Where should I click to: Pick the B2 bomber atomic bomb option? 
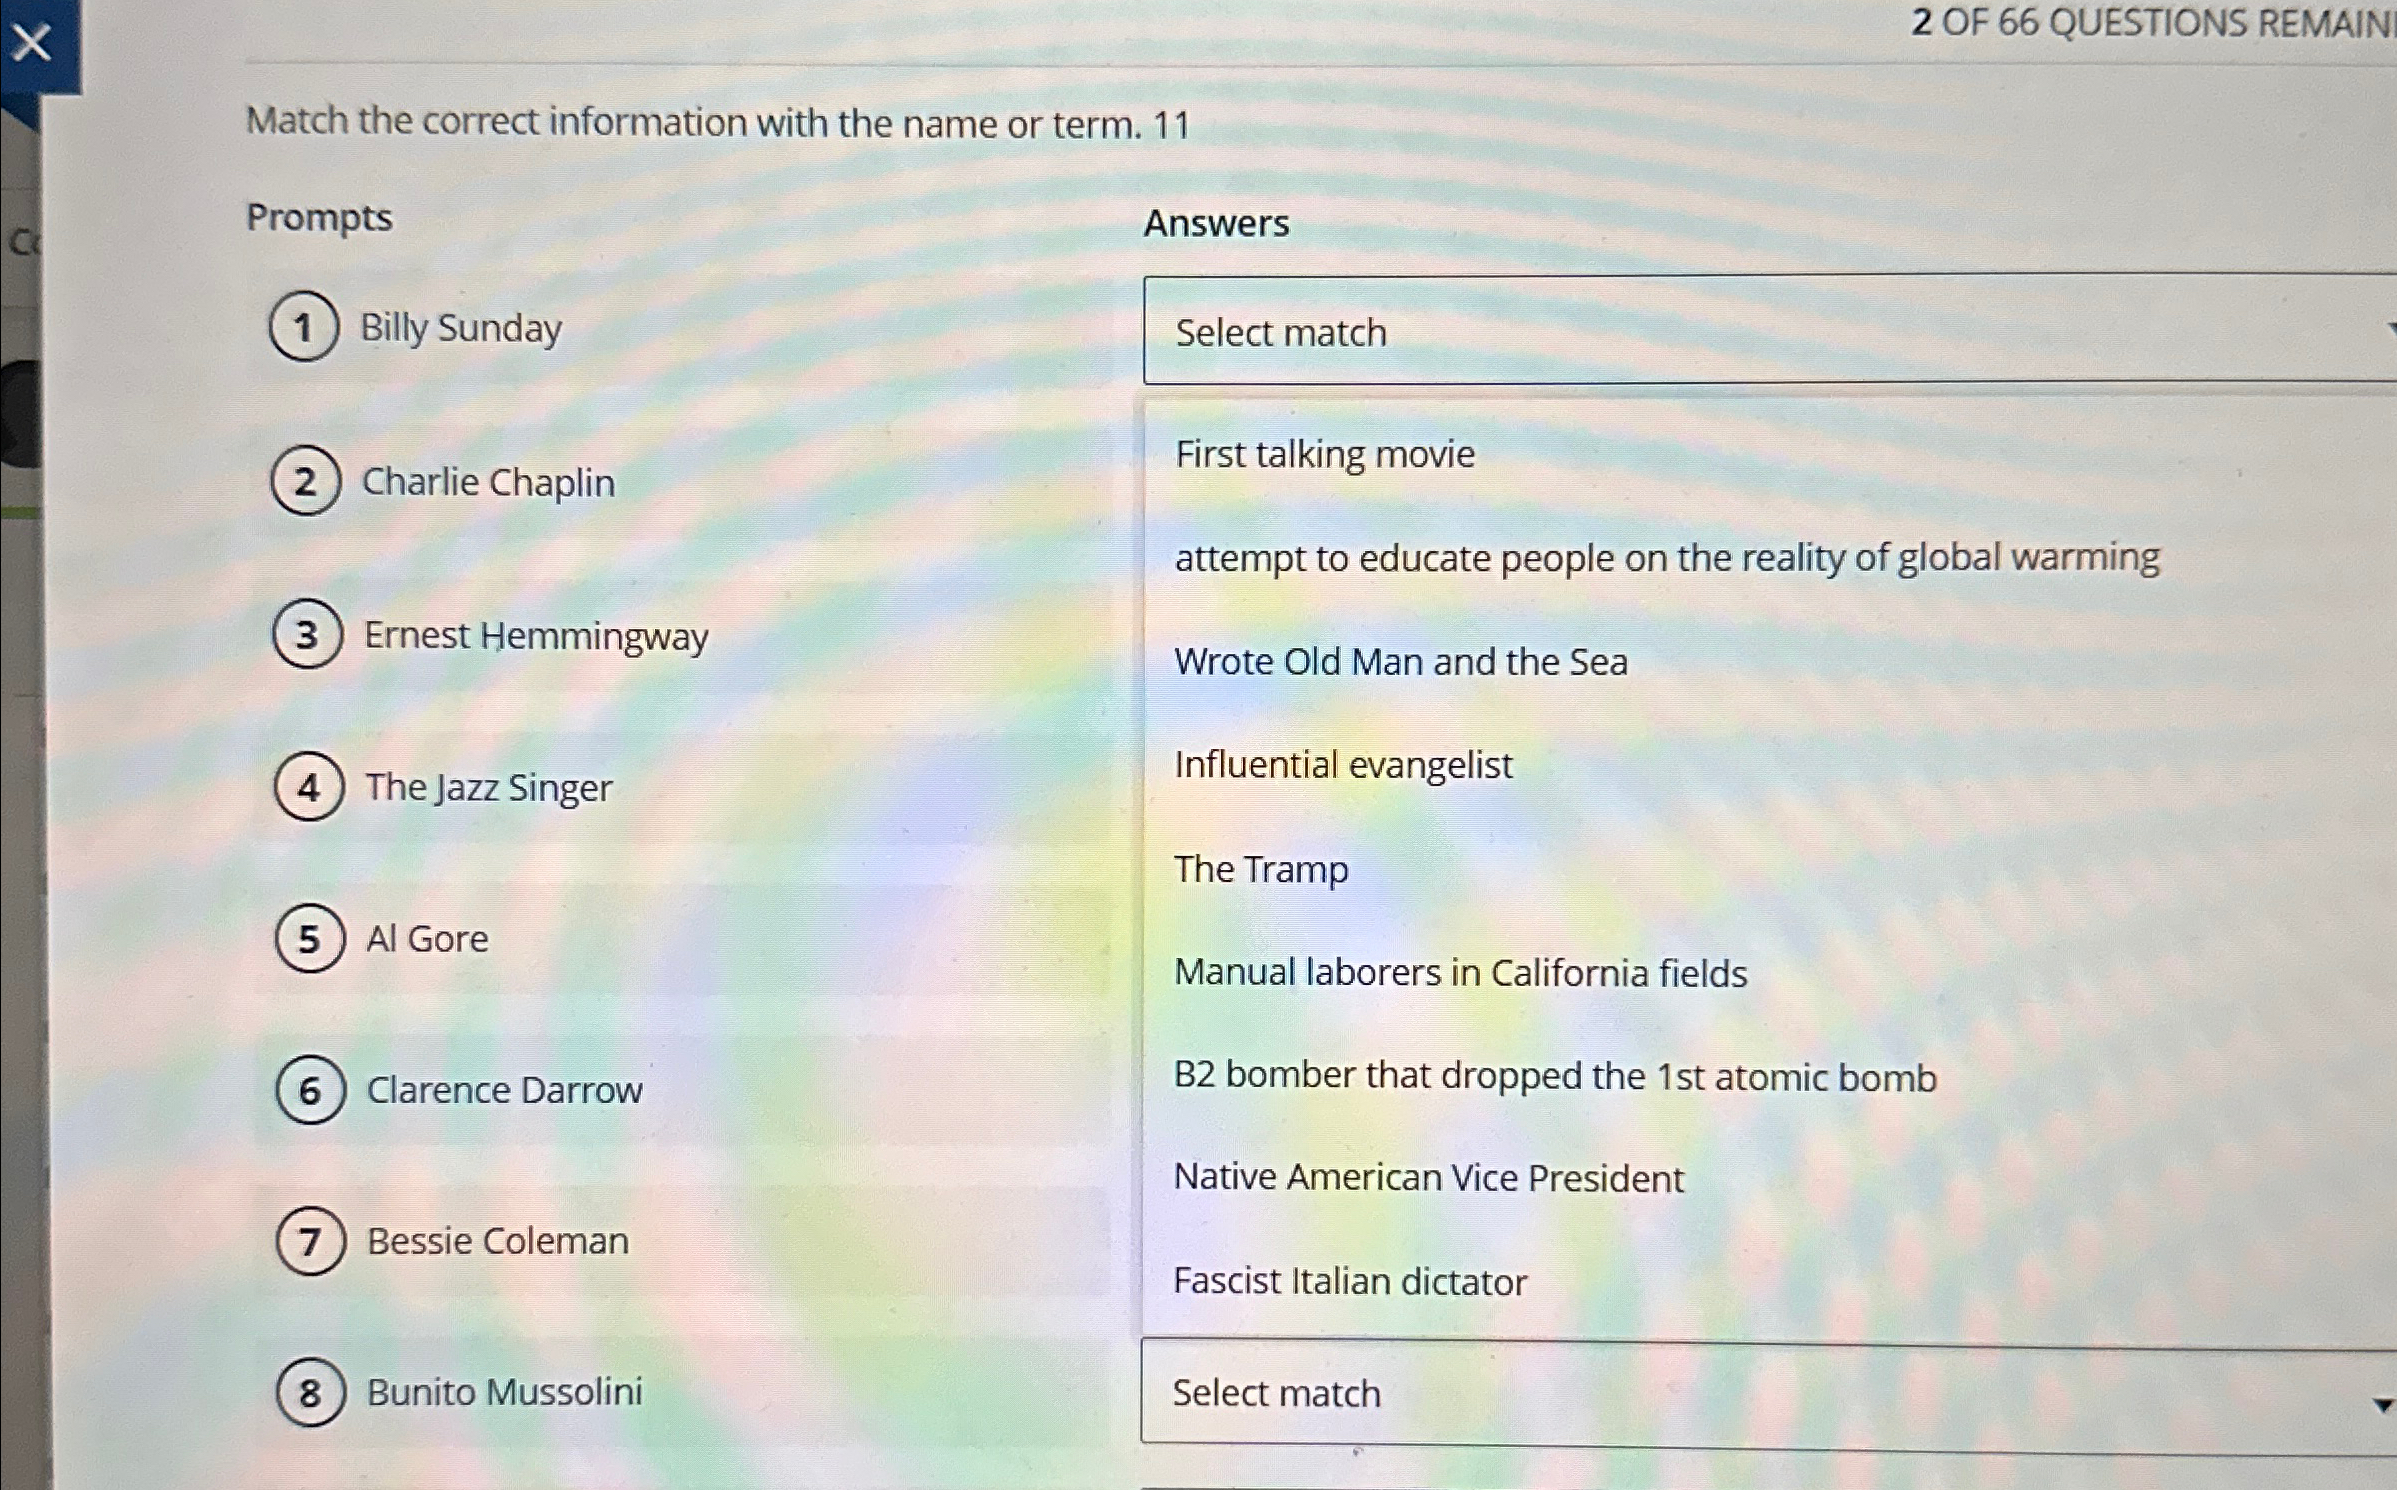point(1554,1077)
